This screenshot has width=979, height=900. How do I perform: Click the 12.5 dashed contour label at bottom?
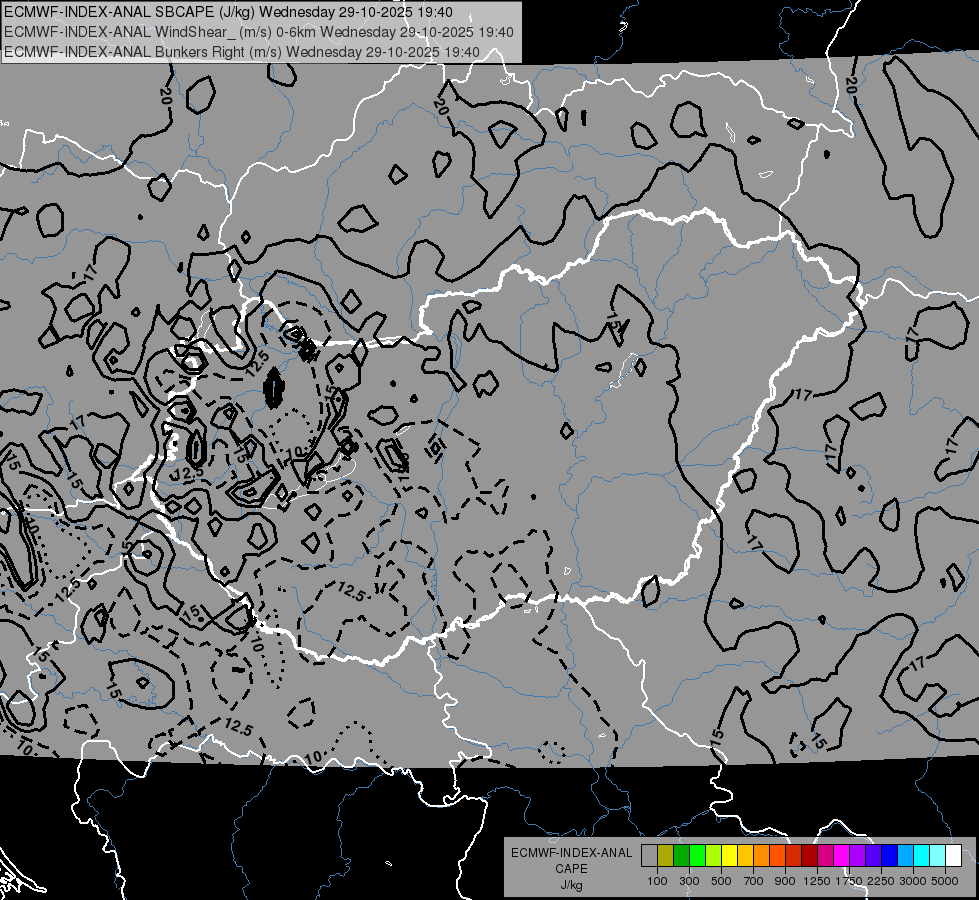pyautogui.click(x=238, y=727)
